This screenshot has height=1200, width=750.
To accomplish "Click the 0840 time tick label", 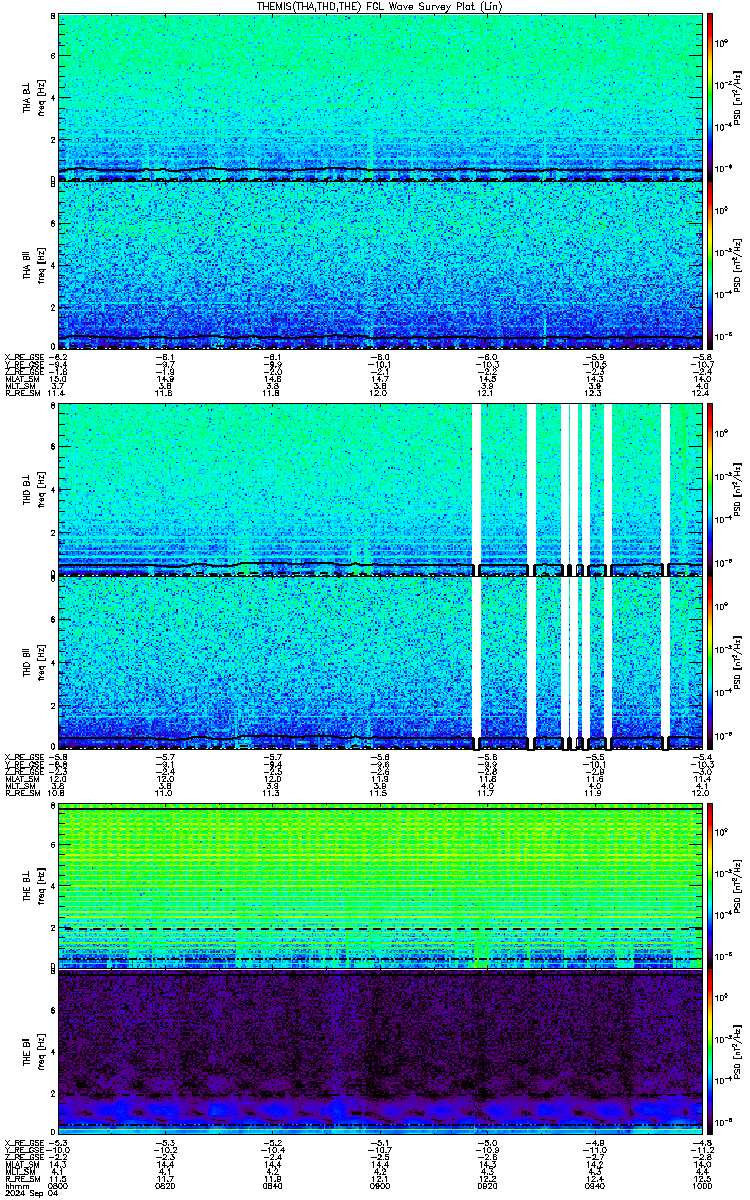I will (274, 1186).
